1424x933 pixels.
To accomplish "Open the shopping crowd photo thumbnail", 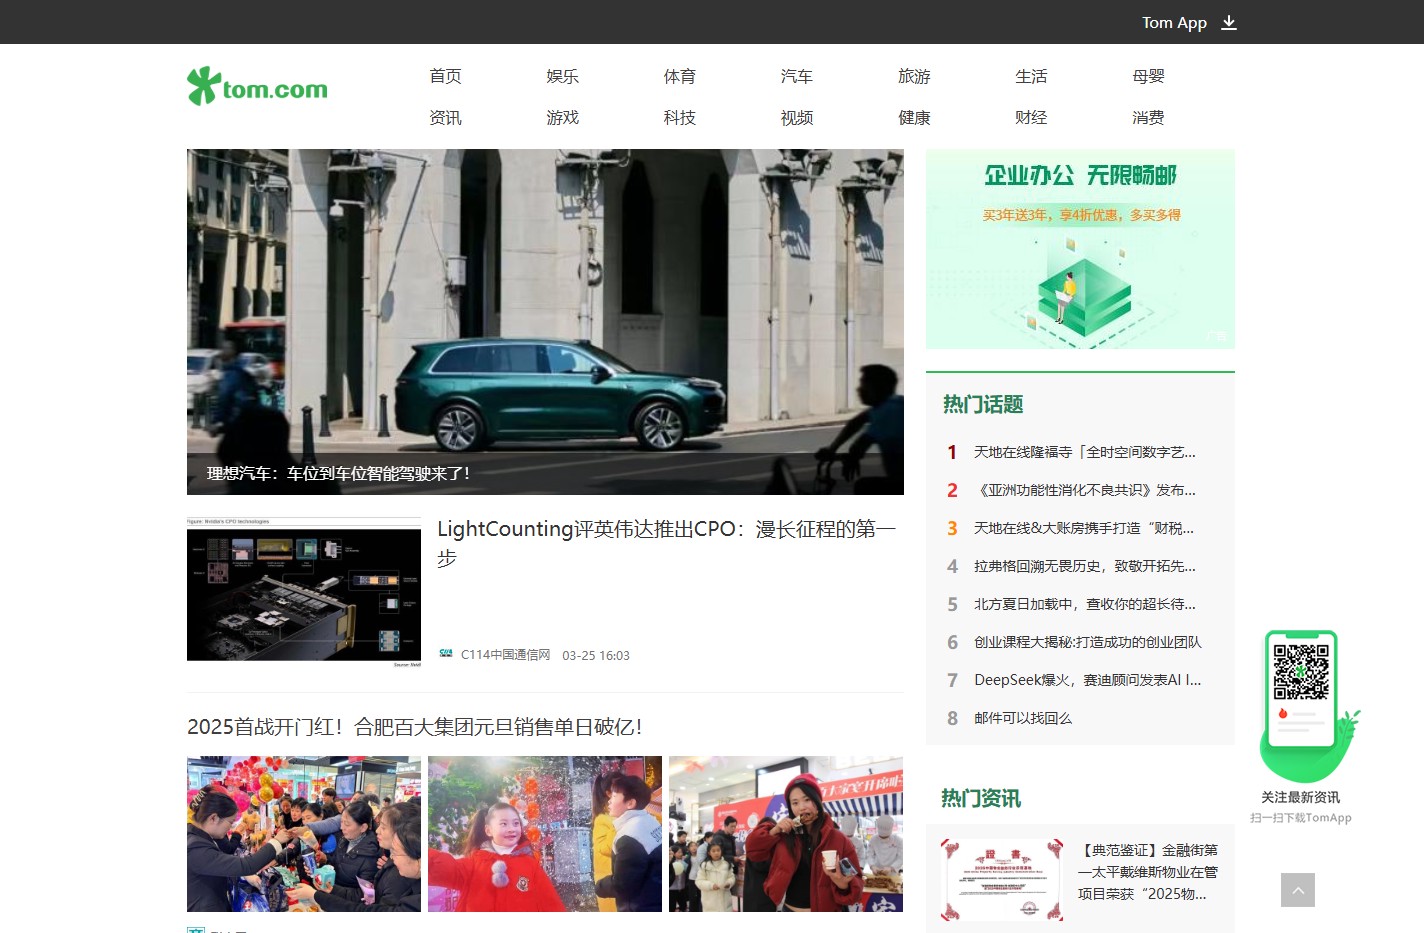I will pos(304,834).
